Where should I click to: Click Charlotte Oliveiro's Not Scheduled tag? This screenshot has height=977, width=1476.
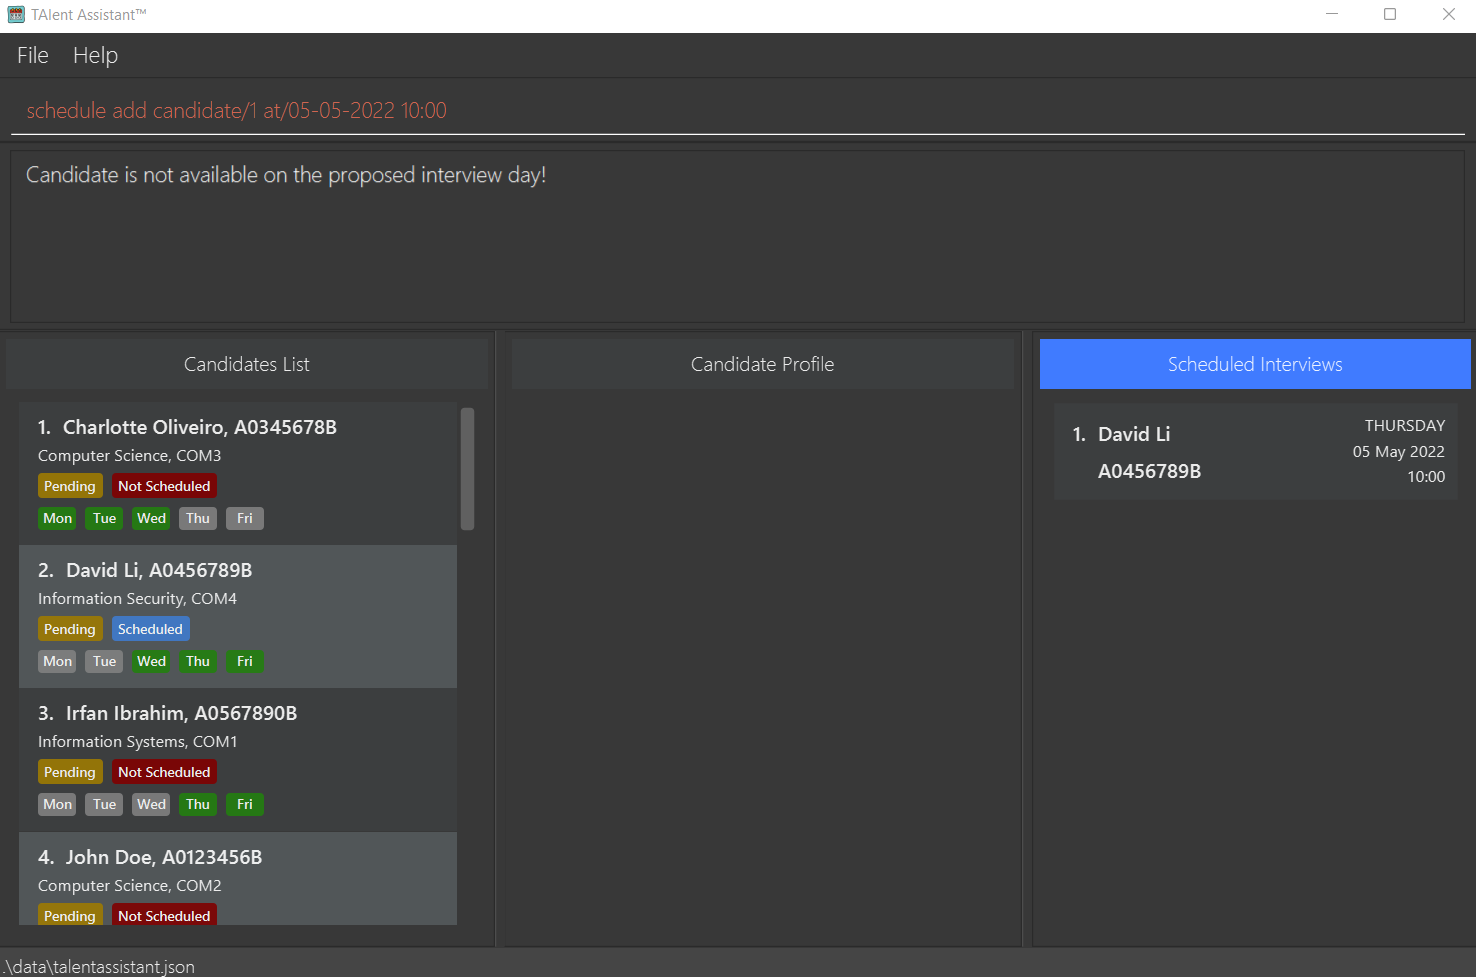164,486
